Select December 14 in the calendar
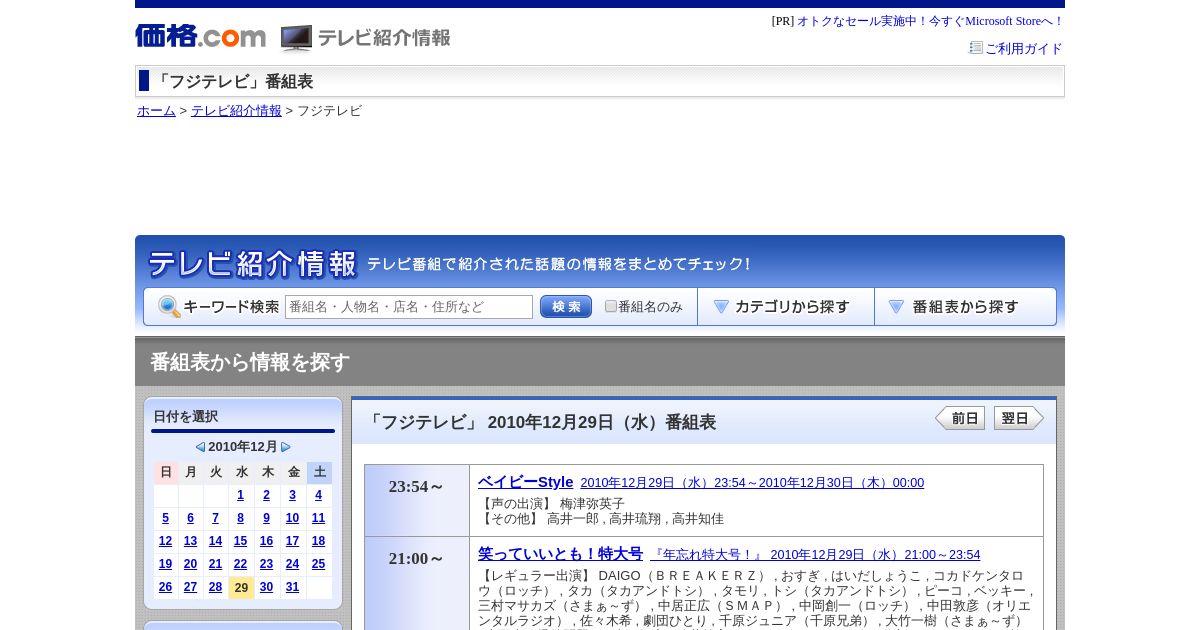1200x630 pixels. point(215,541)
